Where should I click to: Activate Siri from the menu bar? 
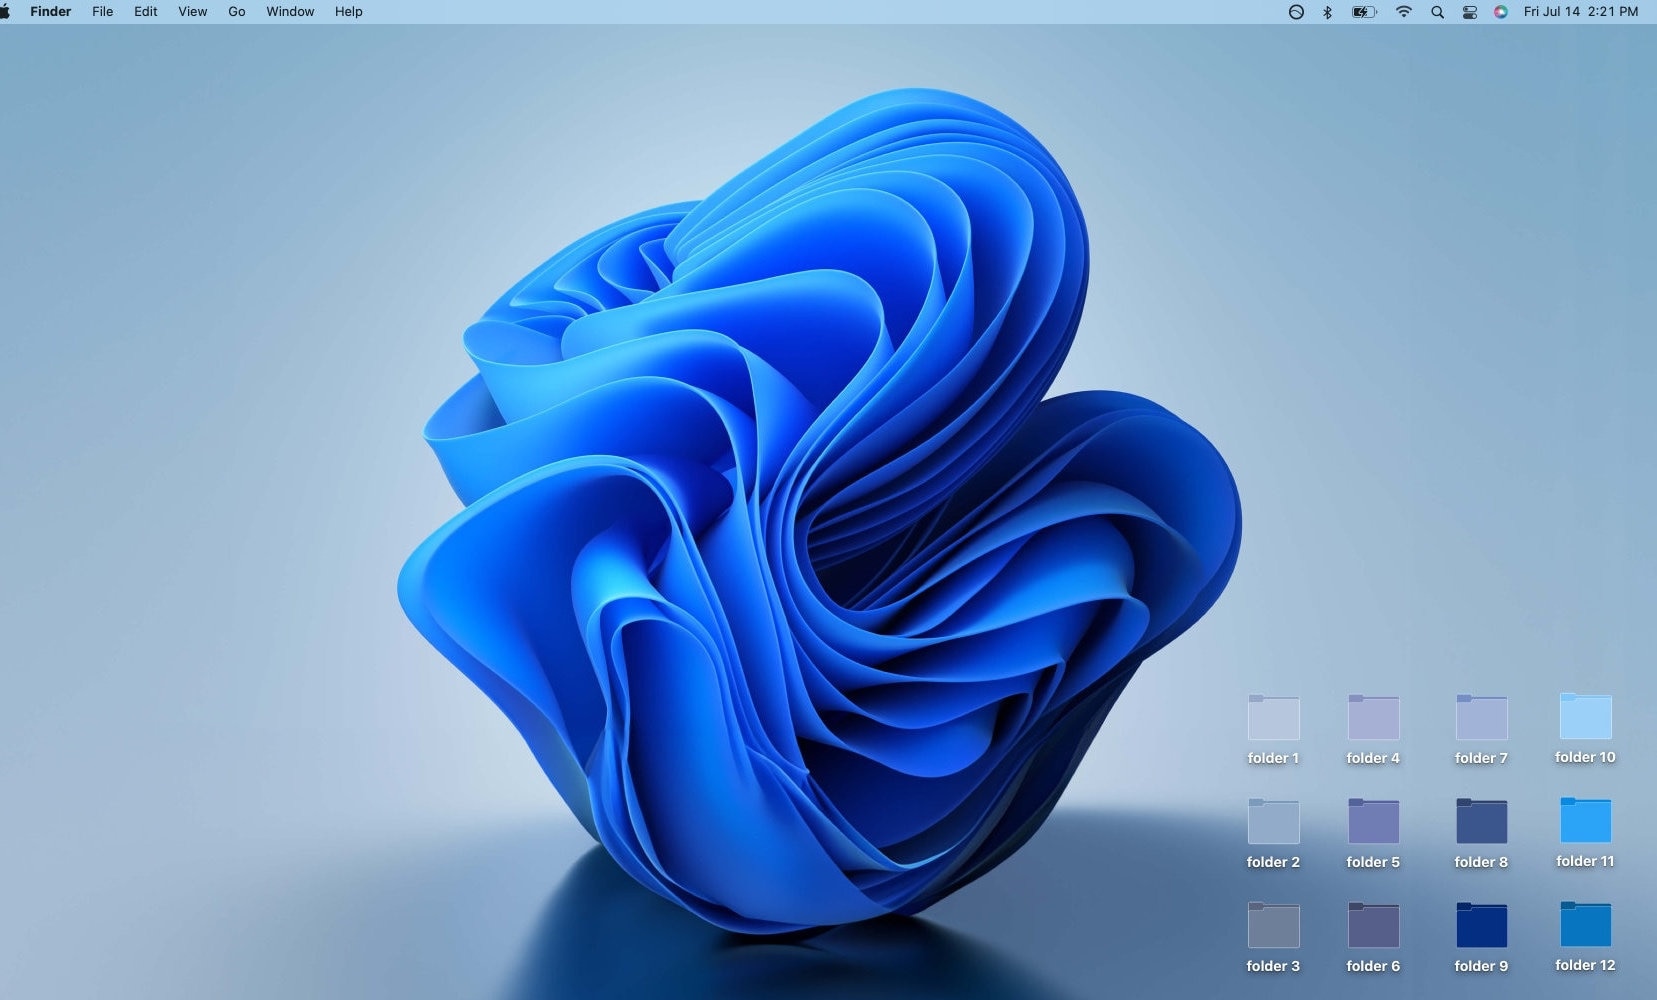click(x=1500, y=11)
